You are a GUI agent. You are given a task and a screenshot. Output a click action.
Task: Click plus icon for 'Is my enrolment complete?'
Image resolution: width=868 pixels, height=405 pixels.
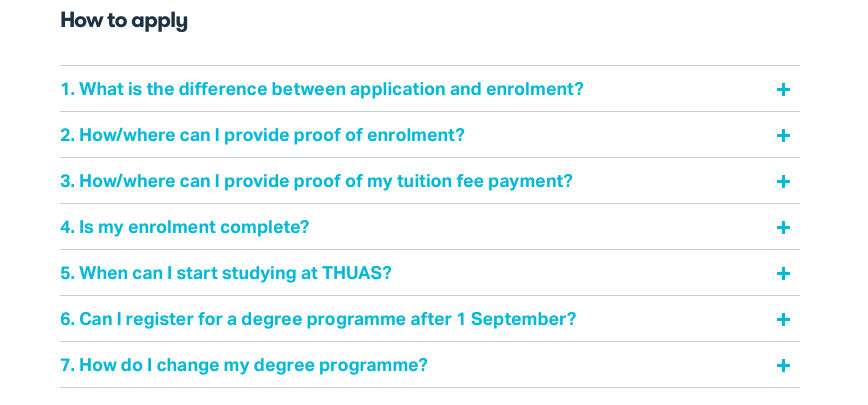(783, 228)
